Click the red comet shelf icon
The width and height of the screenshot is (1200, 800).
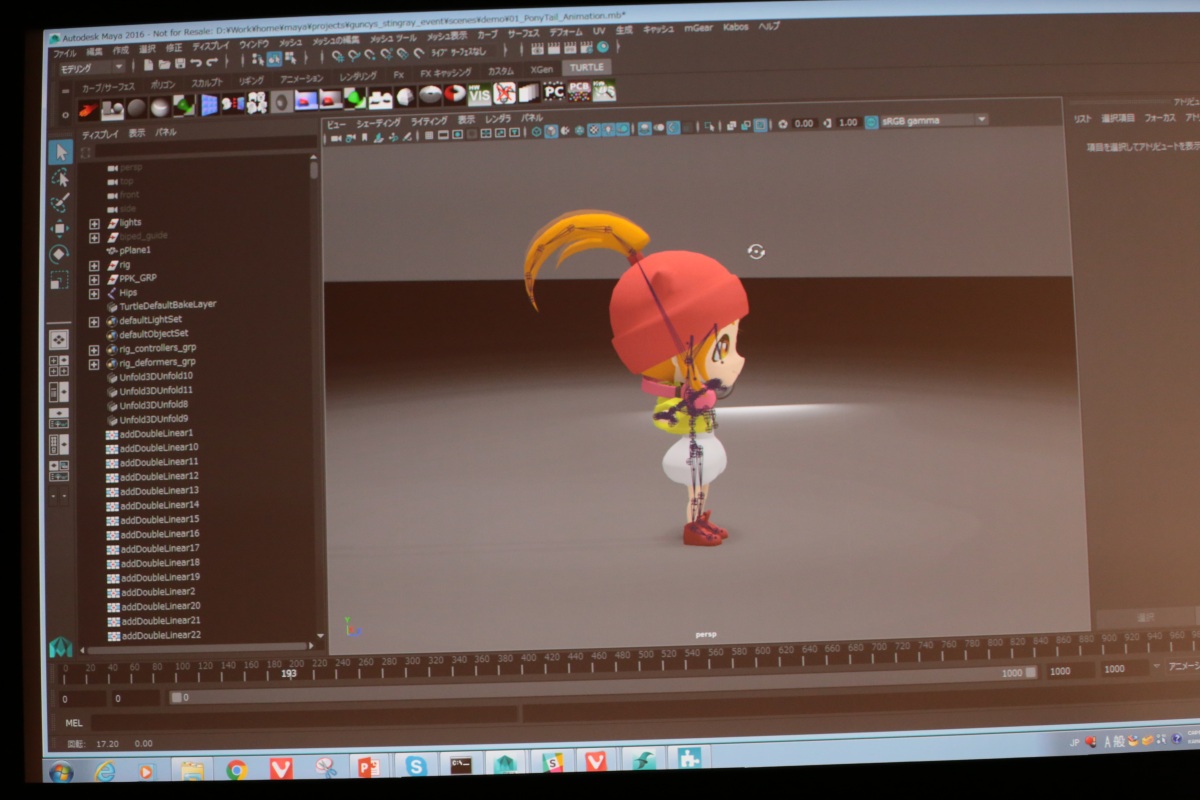coord(88,109)
